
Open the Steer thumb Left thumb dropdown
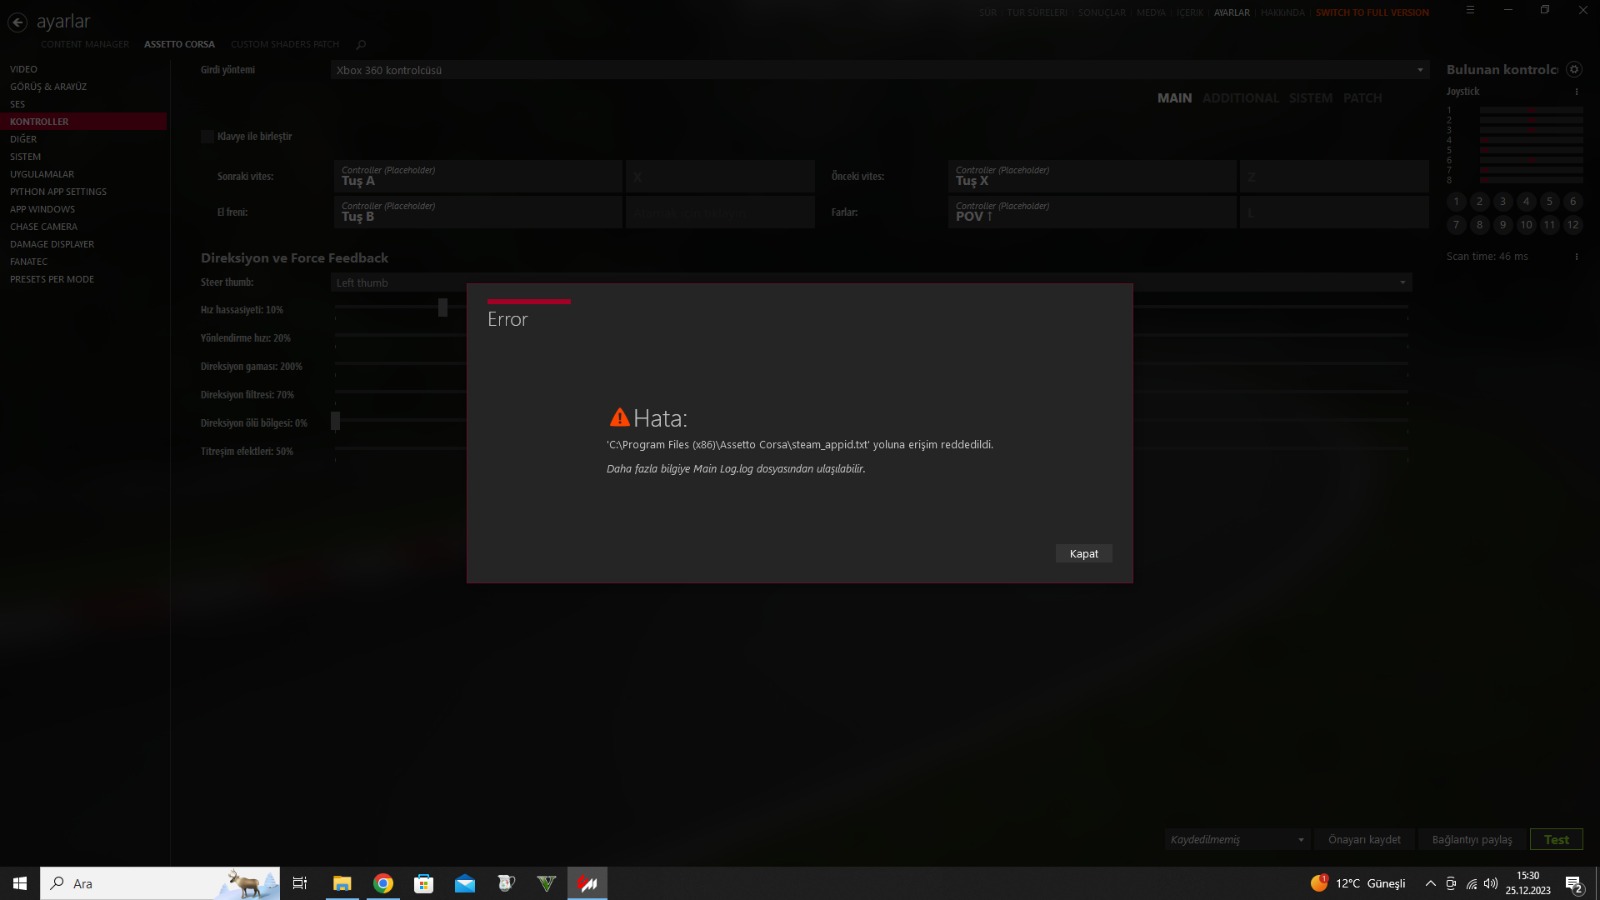point(871,283)
